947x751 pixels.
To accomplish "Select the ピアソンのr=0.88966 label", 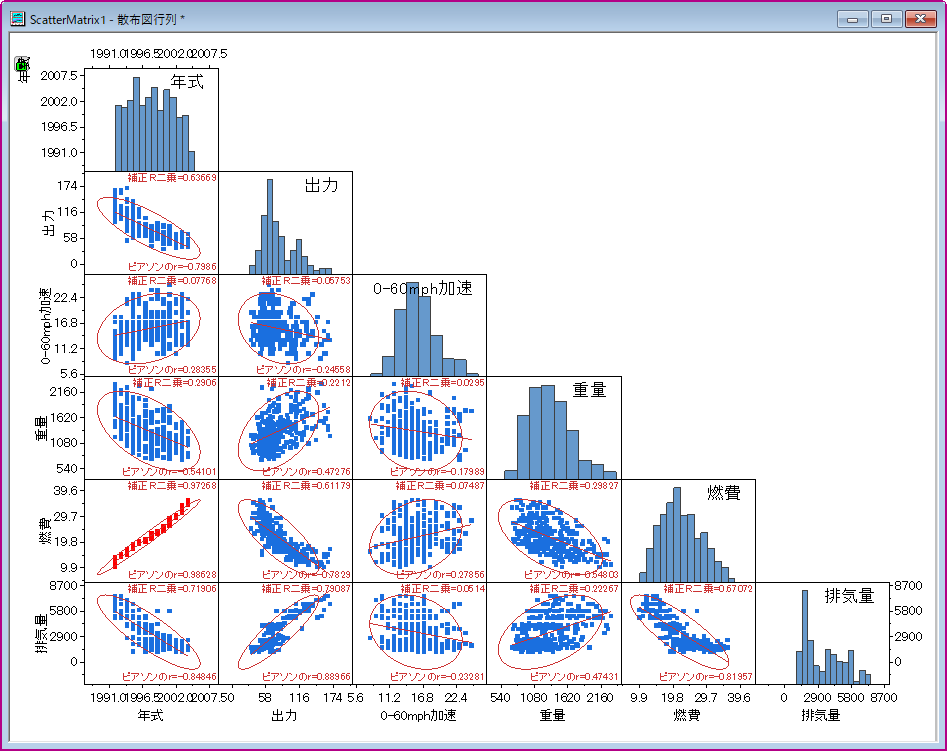I will pyautogui.click(x=306, y=676).
